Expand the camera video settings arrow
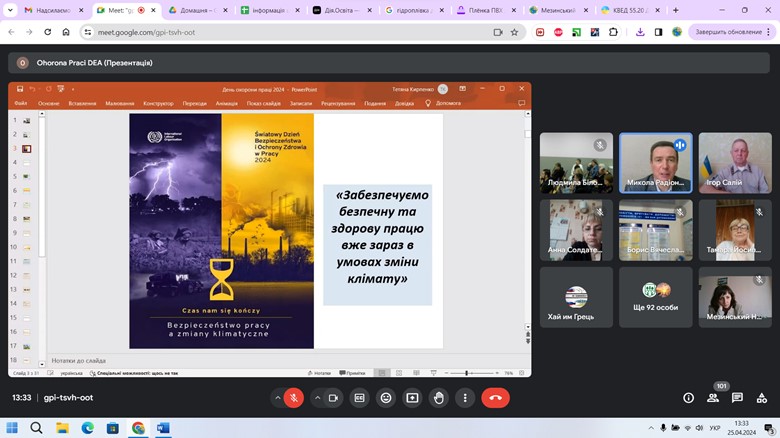 point(317,398)
